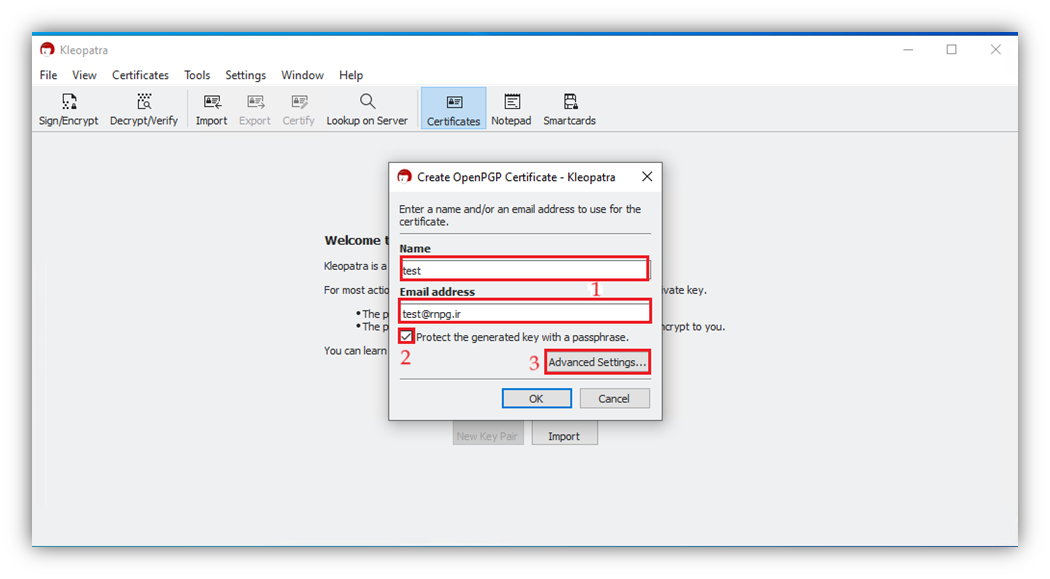Click the Export toolbar icon
Image resolution: width=1050 pixels, height=579 pixels.
254,109
